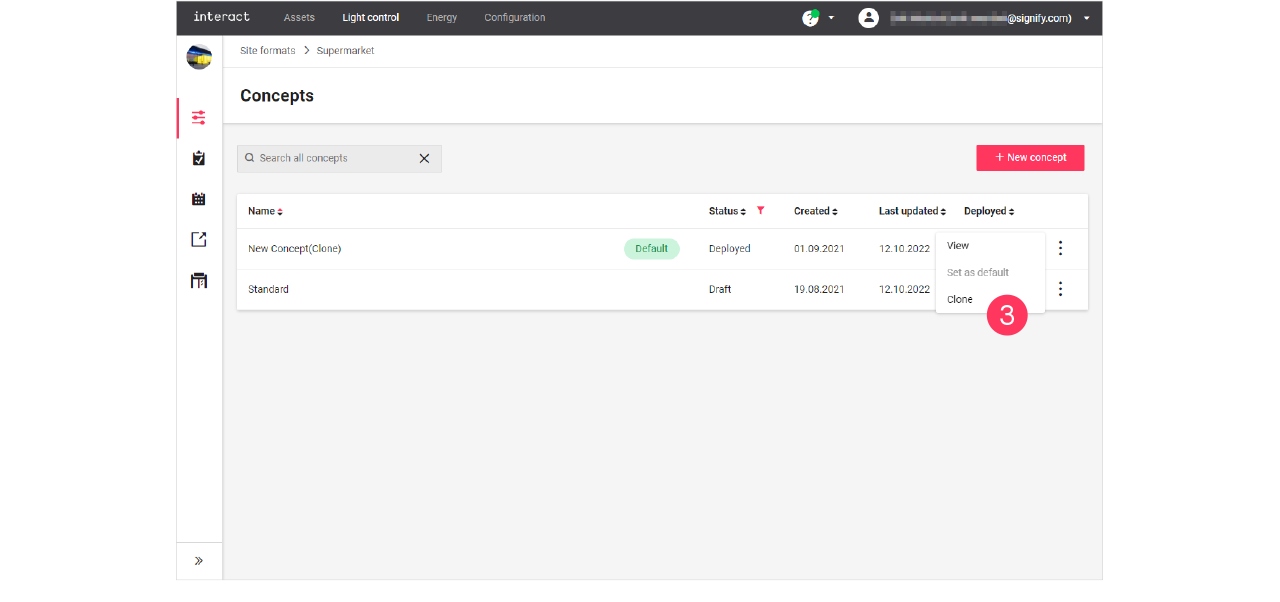Click the New concept button
The height and width of the screenshot is (602, 1280).
pyautogui.click(x=1030, y=158)
